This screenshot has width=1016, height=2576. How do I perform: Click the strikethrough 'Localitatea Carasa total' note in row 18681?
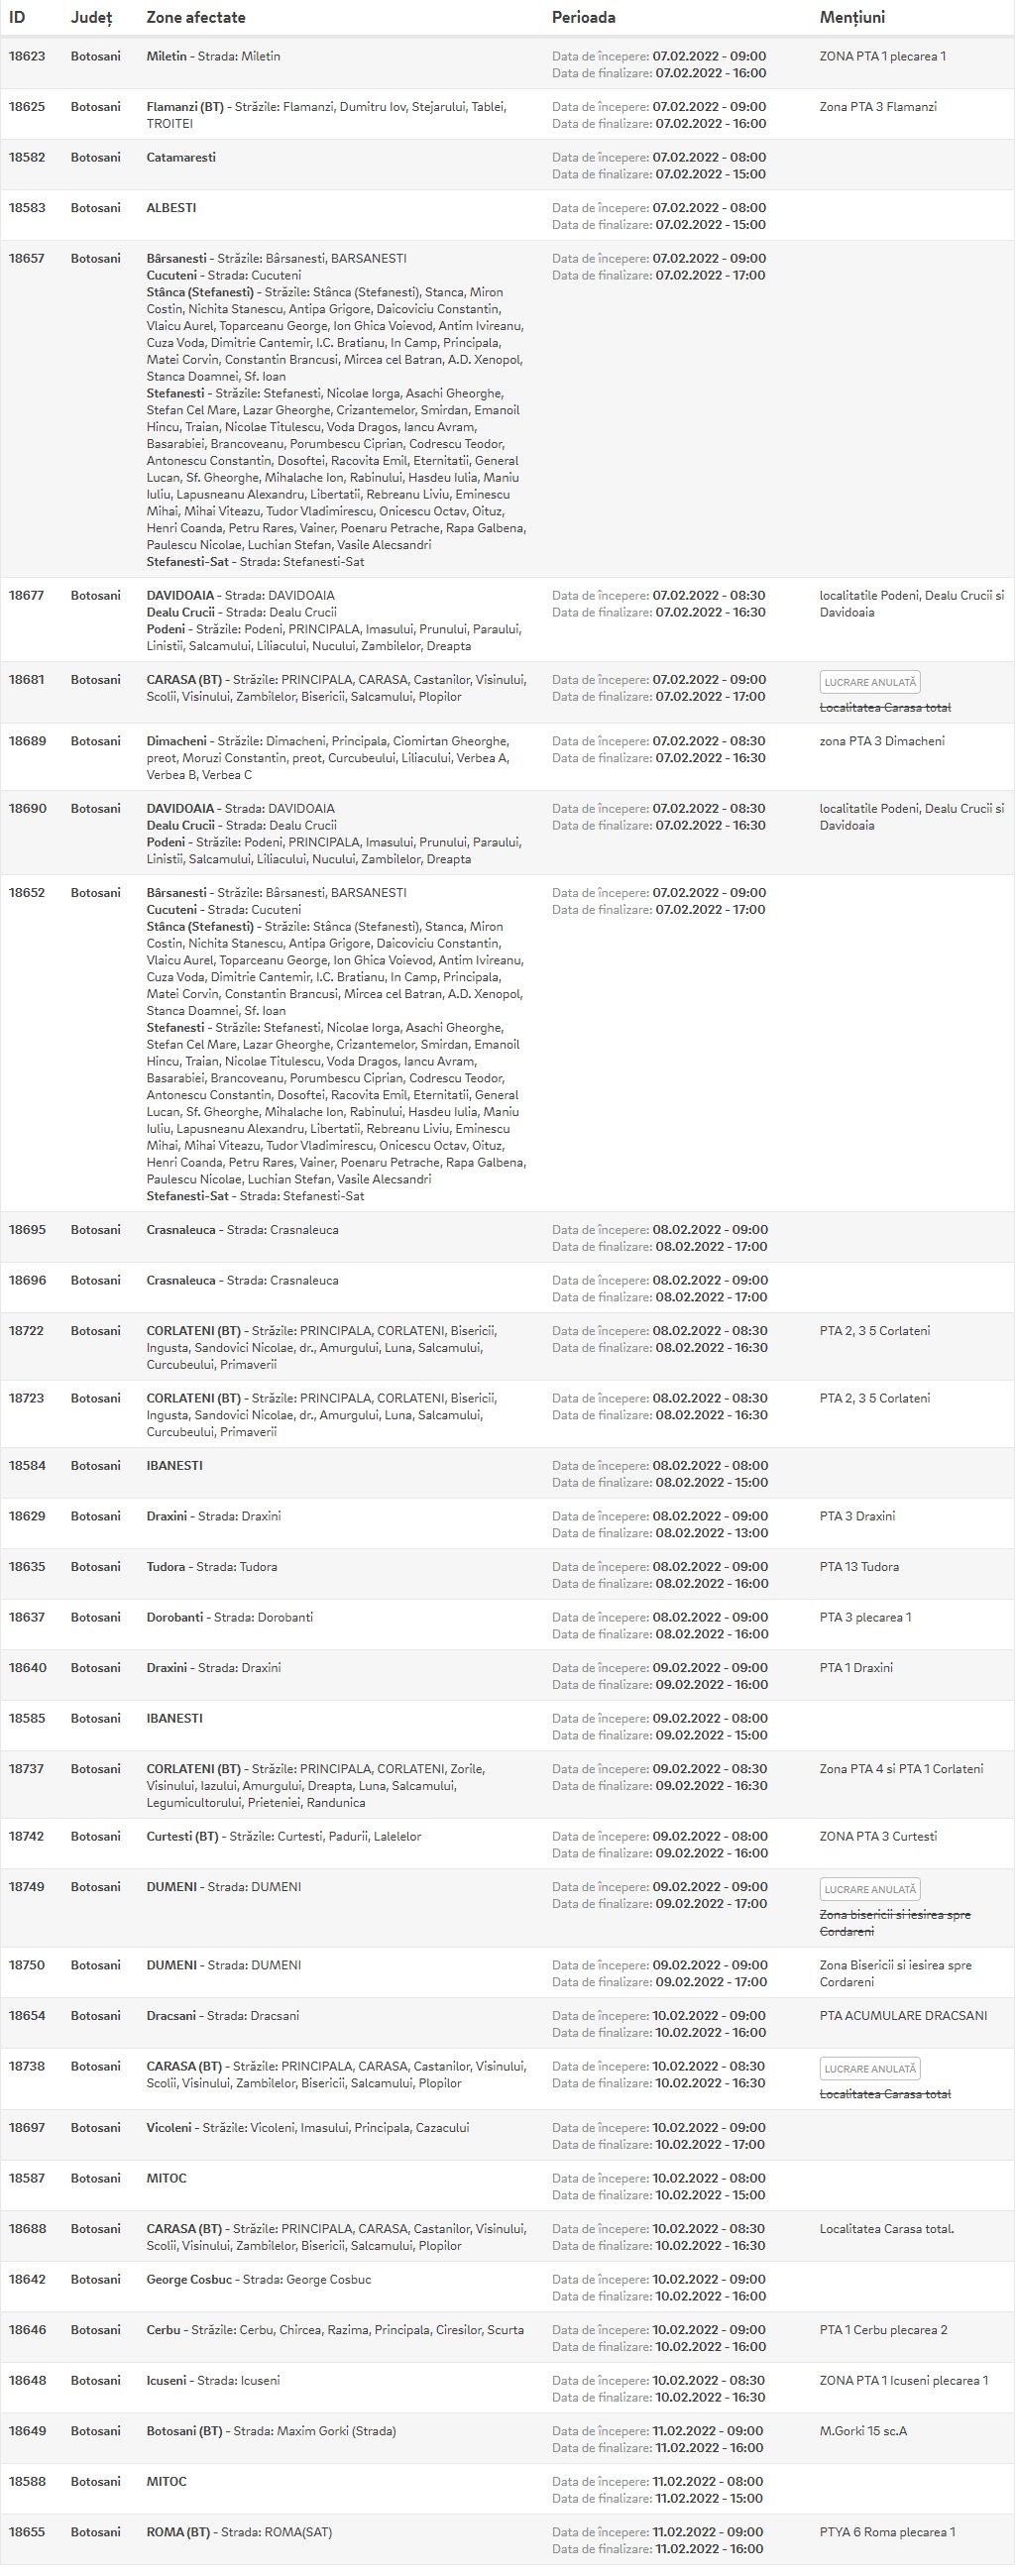(885, 707)
